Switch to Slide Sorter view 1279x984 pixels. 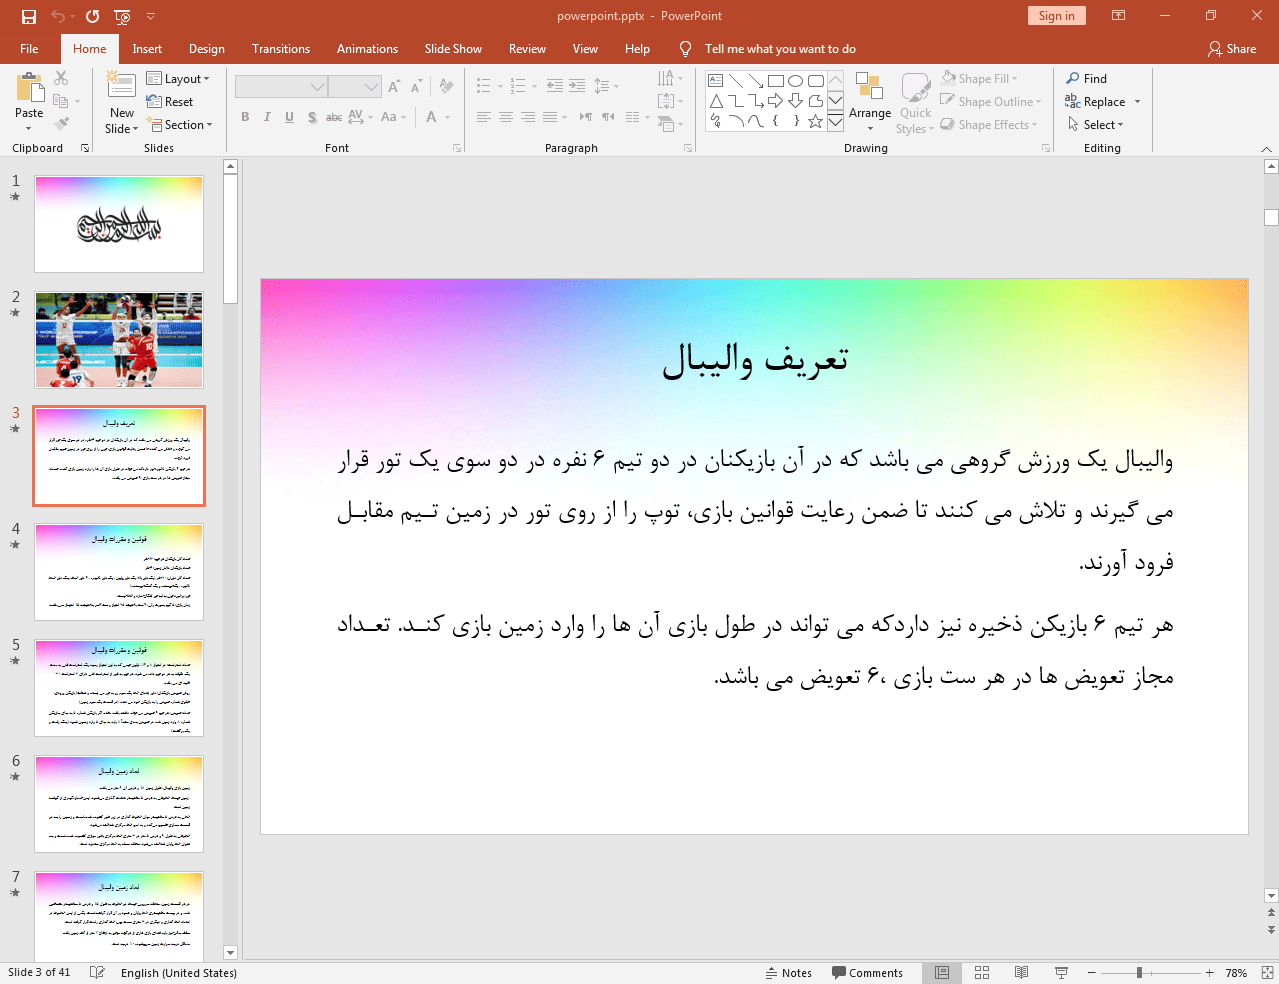[x=982, y=973]
